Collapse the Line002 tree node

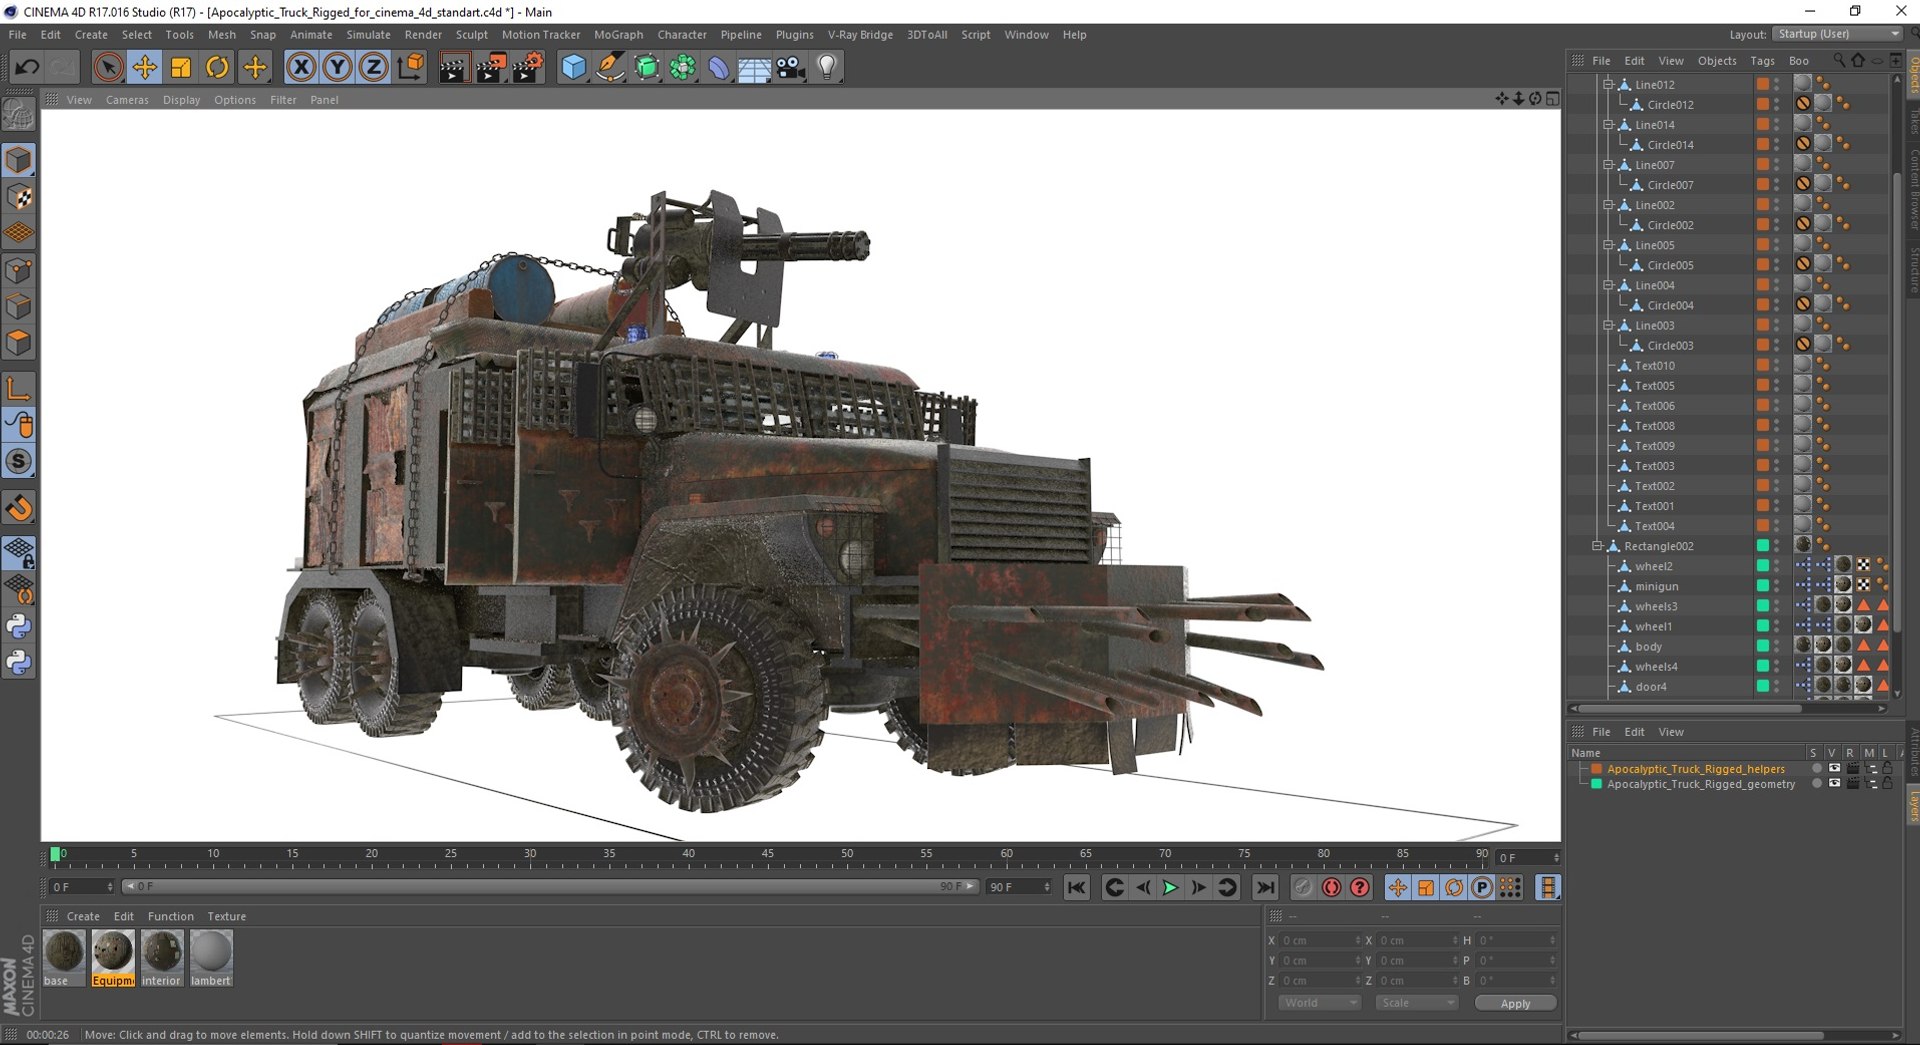click(1608, 205)
